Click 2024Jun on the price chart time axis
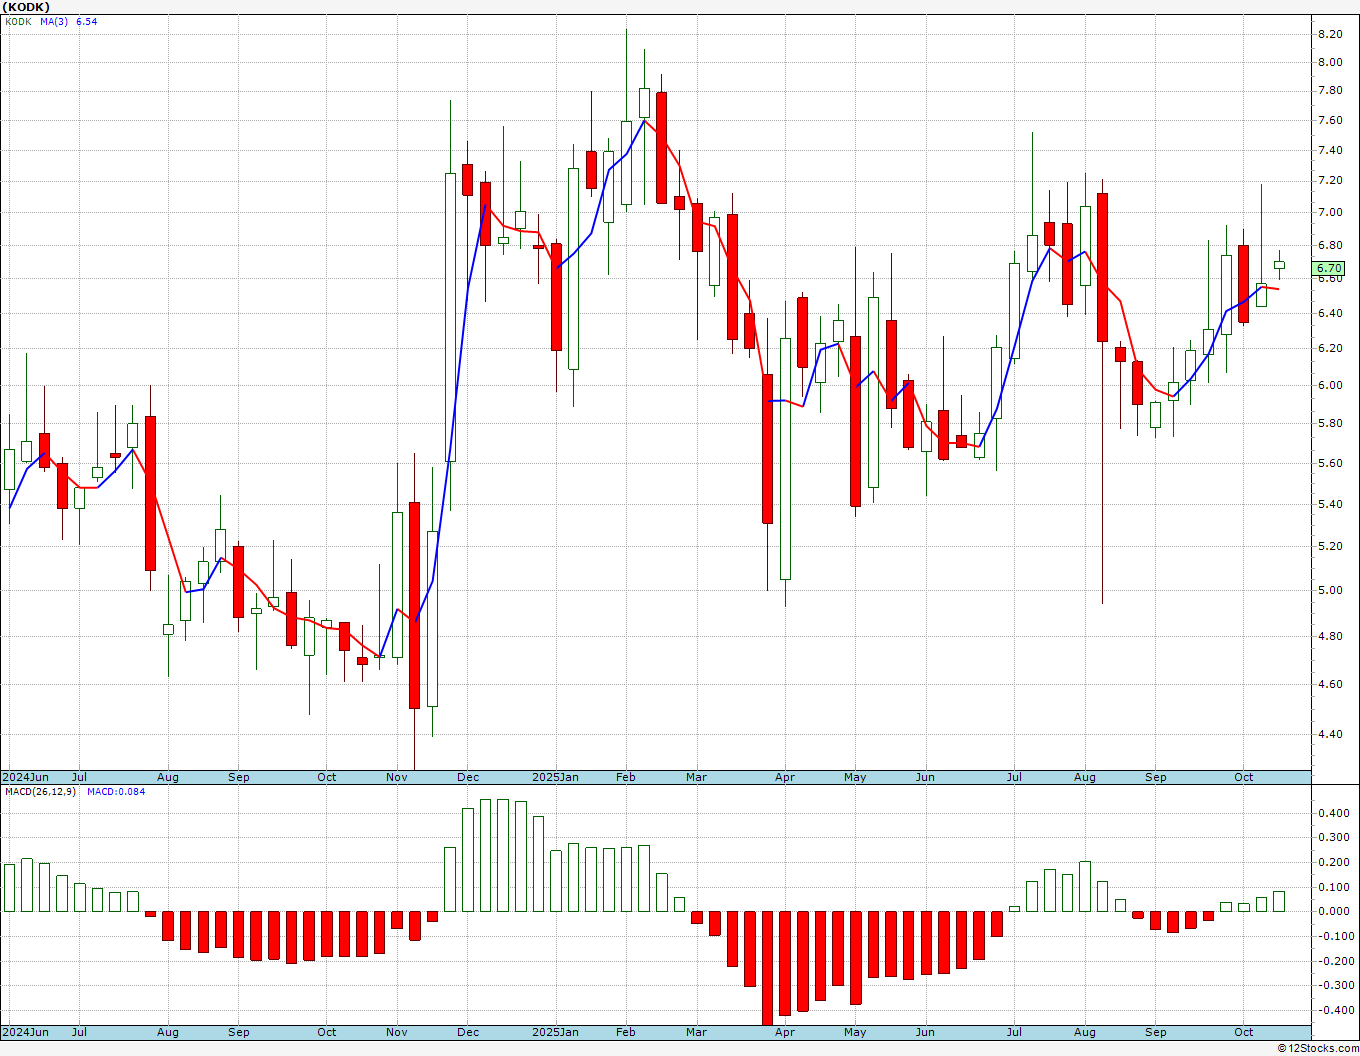This screenshot has height=1056, width=1360. (x=25, y=777)
